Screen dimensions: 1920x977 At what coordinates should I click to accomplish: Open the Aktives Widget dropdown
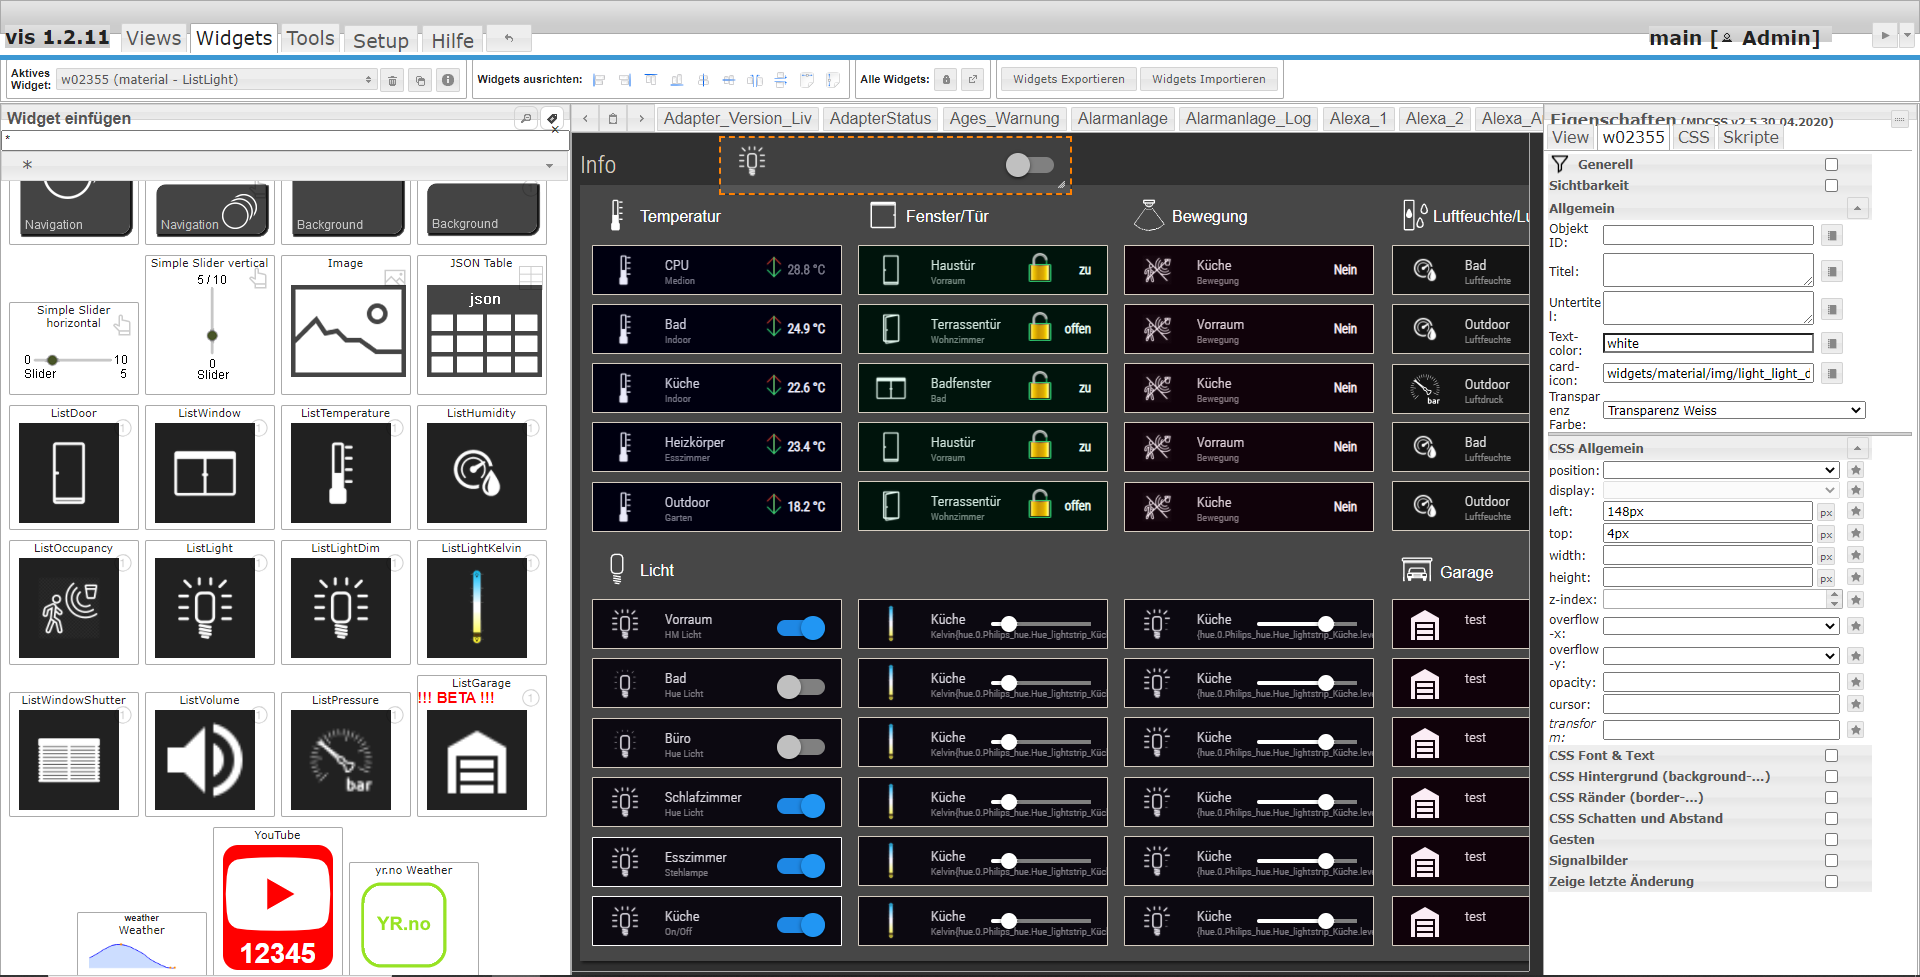(x=216, y=80)
